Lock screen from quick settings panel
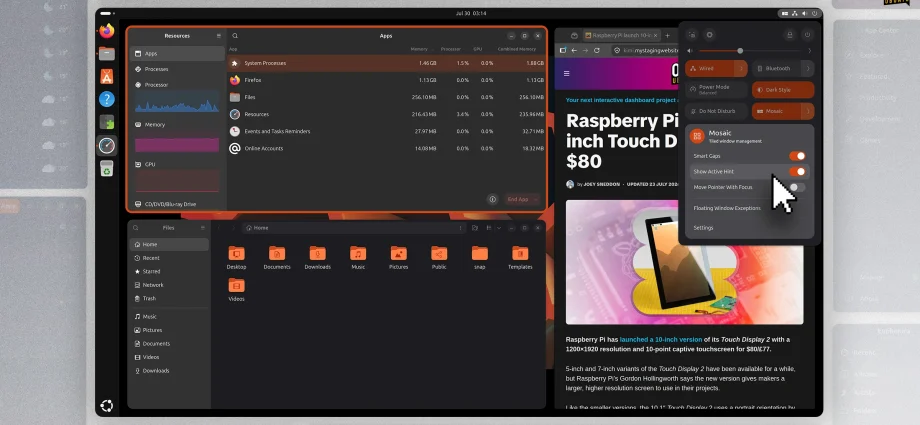Viewport: 920px width, 425px height. [790, 35]
